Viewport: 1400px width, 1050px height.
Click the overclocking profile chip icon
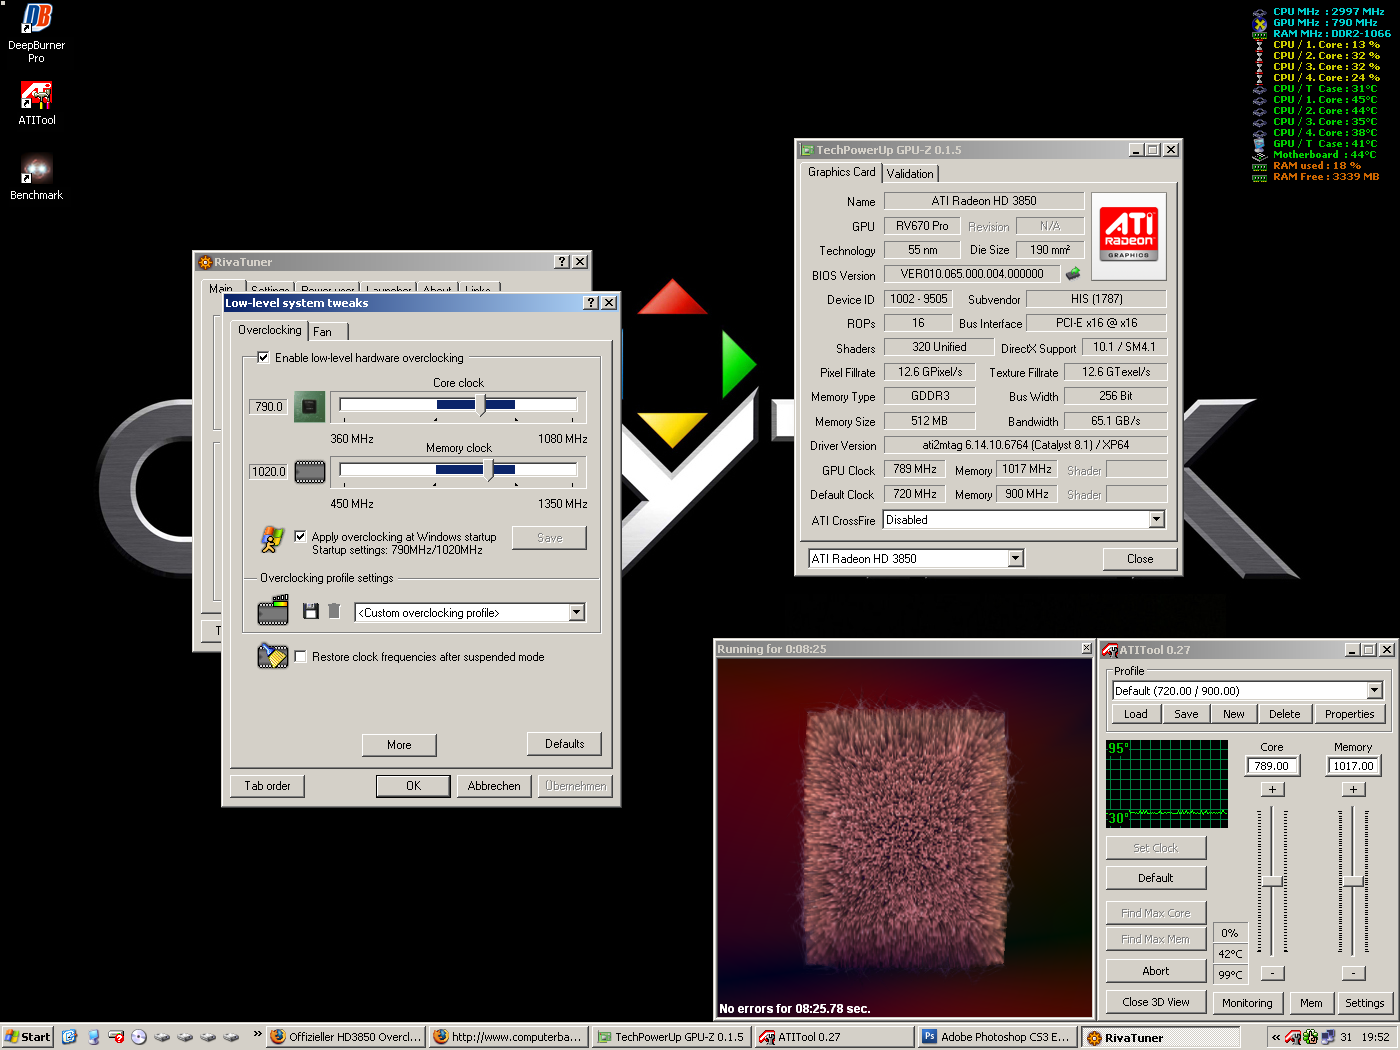[x=273, y=610]
